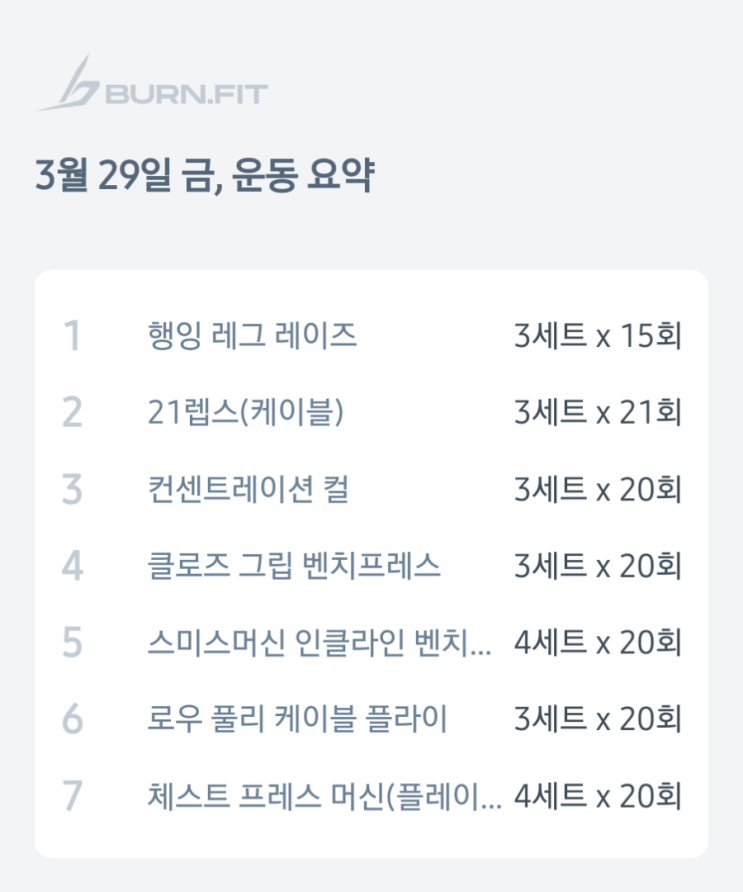Select the 3월 29일 금, 운동 요약 heading
Screen dimensions: 743x892
click(x=204, y=177)
